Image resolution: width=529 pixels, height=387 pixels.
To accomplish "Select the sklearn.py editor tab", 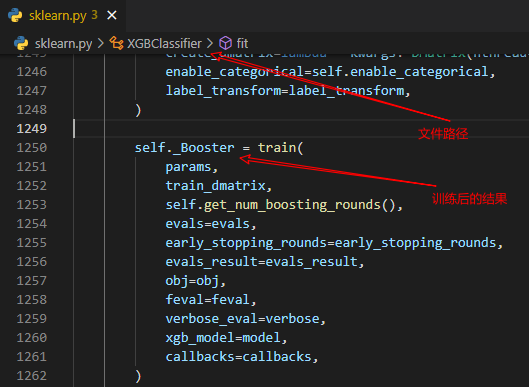I will click(x=63, y=16).
